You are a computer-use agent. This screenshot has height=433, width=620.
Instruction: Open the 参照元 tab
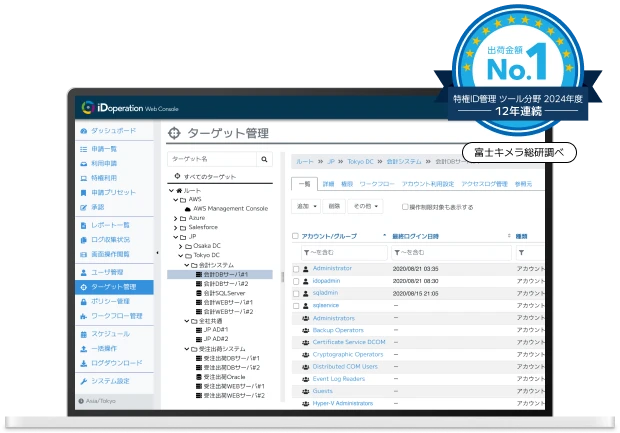(x=523, y=184)
